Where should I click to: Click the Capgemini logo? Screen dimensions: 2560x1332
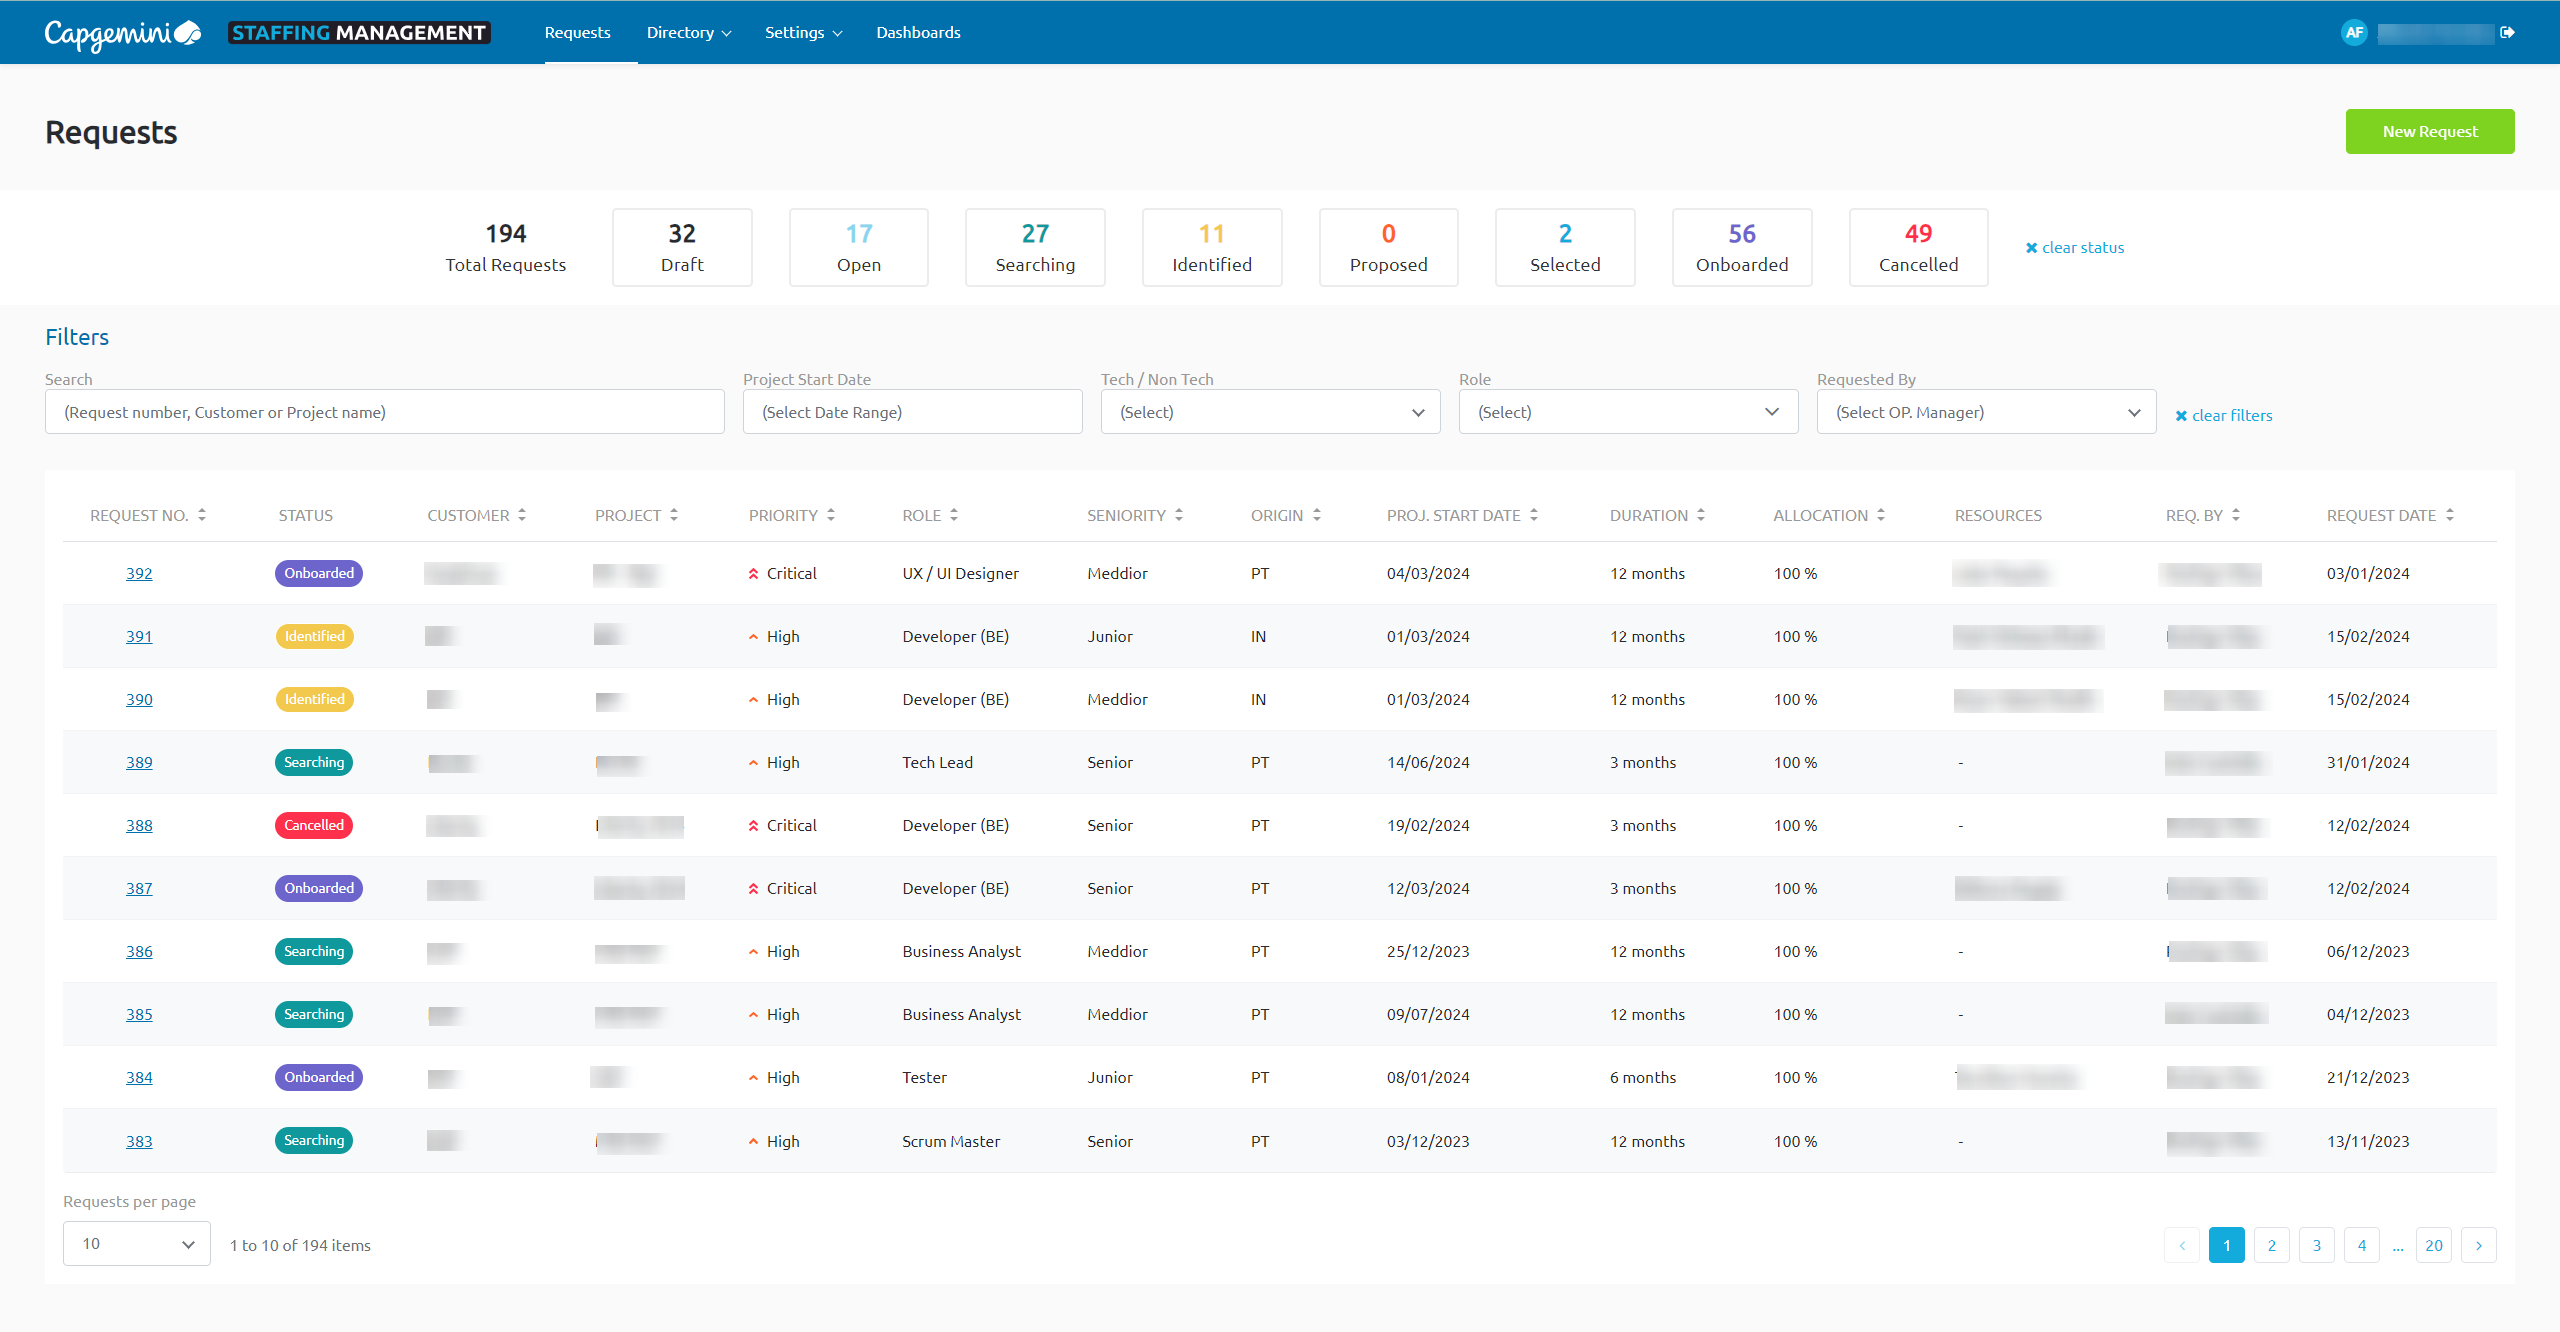[122, 34]
